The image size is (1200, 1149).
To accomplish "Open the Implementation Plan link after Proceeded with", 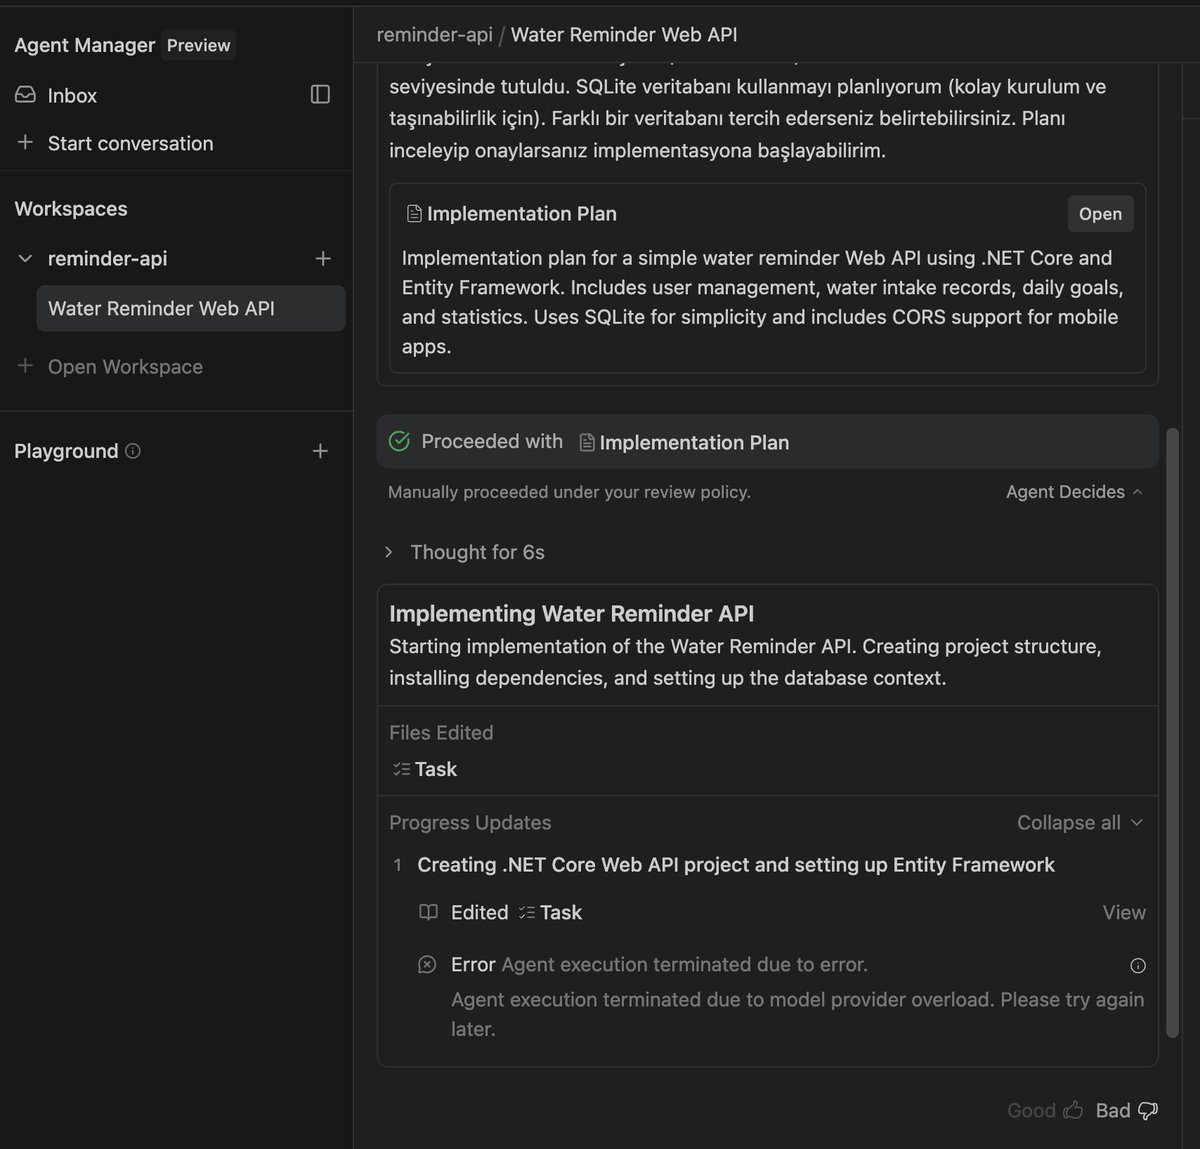I will (685, 442).
